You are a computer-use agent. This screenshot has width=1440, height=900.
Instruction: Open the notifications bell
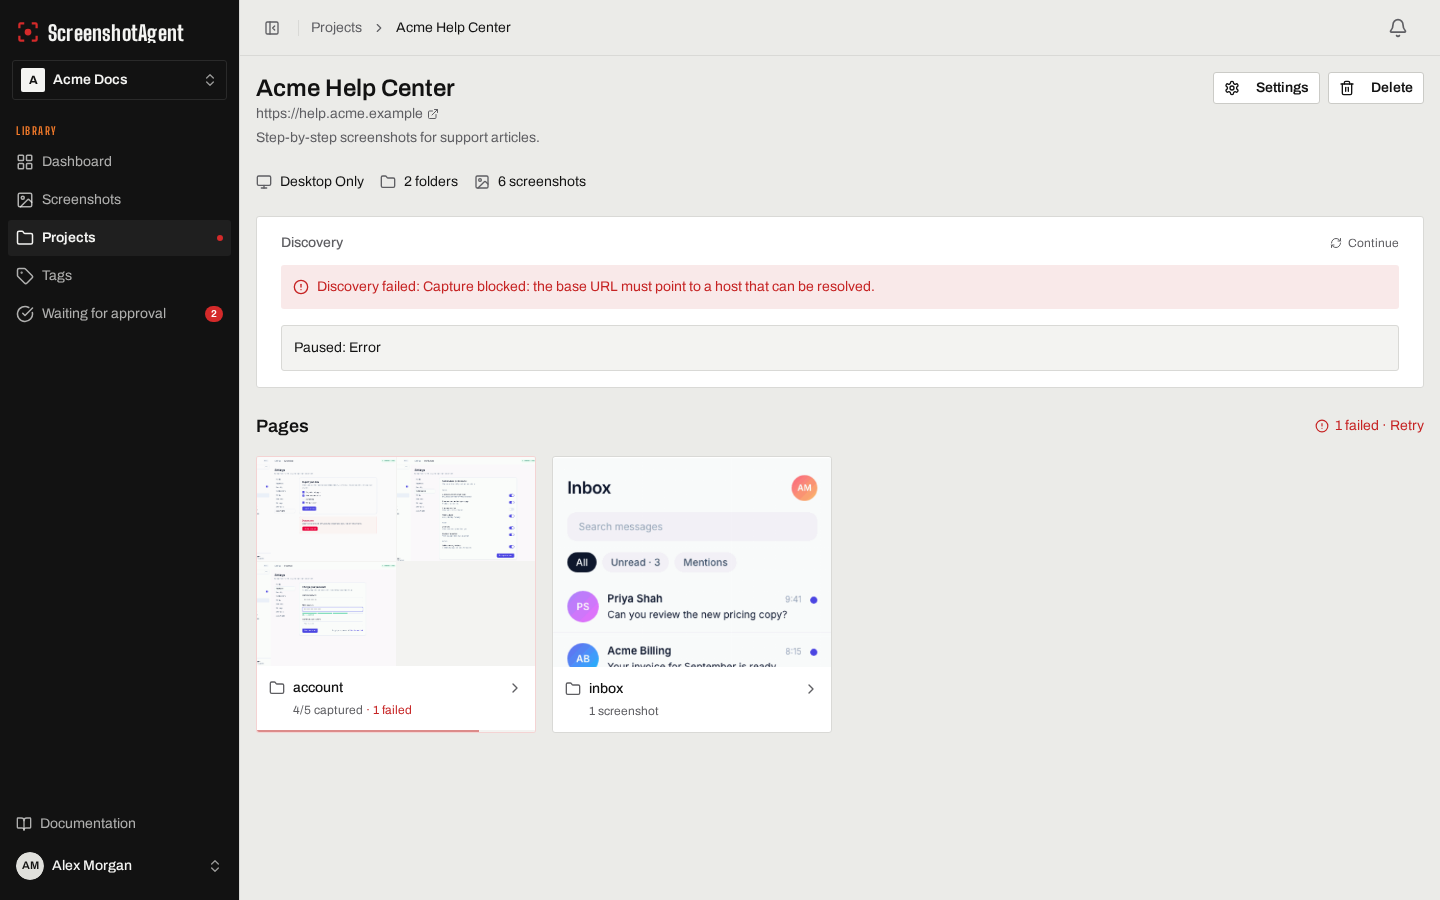1398,28
